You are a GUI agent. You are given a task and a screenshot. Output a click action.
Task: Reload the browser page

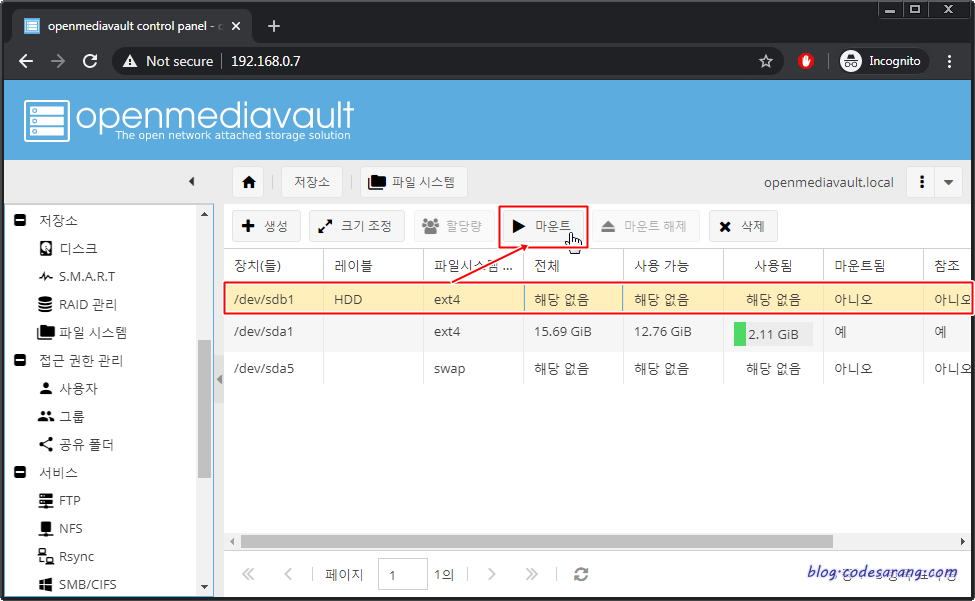90,61
